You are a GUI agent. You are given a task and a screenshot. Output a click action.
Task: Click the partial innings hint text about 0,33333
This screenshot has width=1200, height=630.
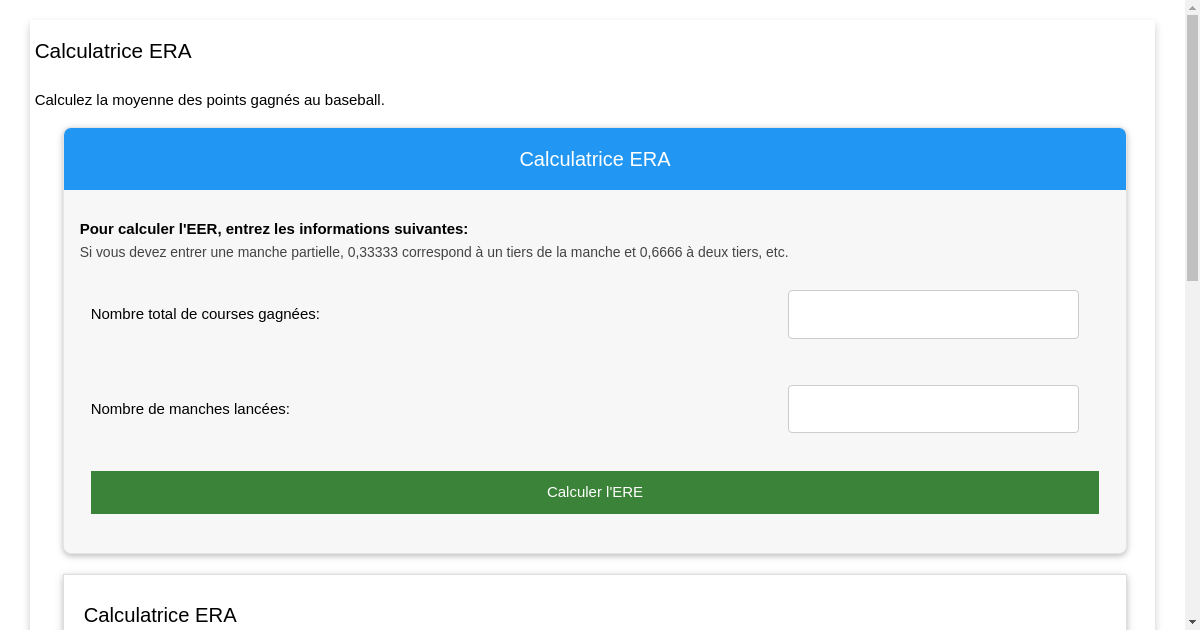434,252
